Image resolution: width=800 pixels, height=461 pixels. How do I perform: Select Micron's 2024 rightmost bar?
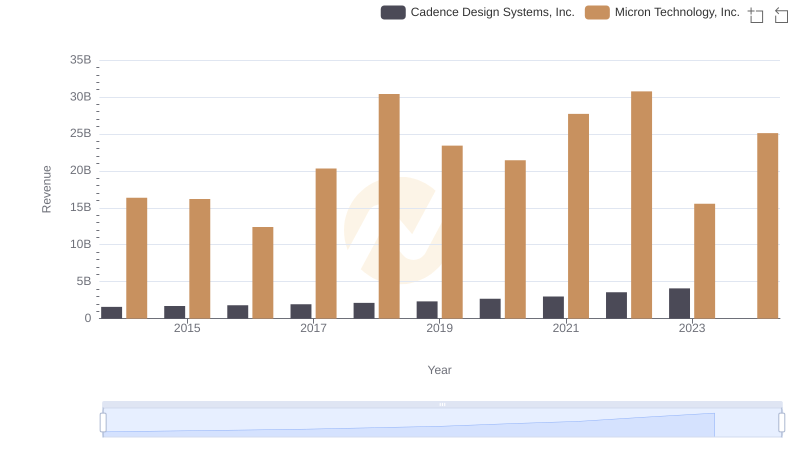pyautogui.click(x=767, y=226)
